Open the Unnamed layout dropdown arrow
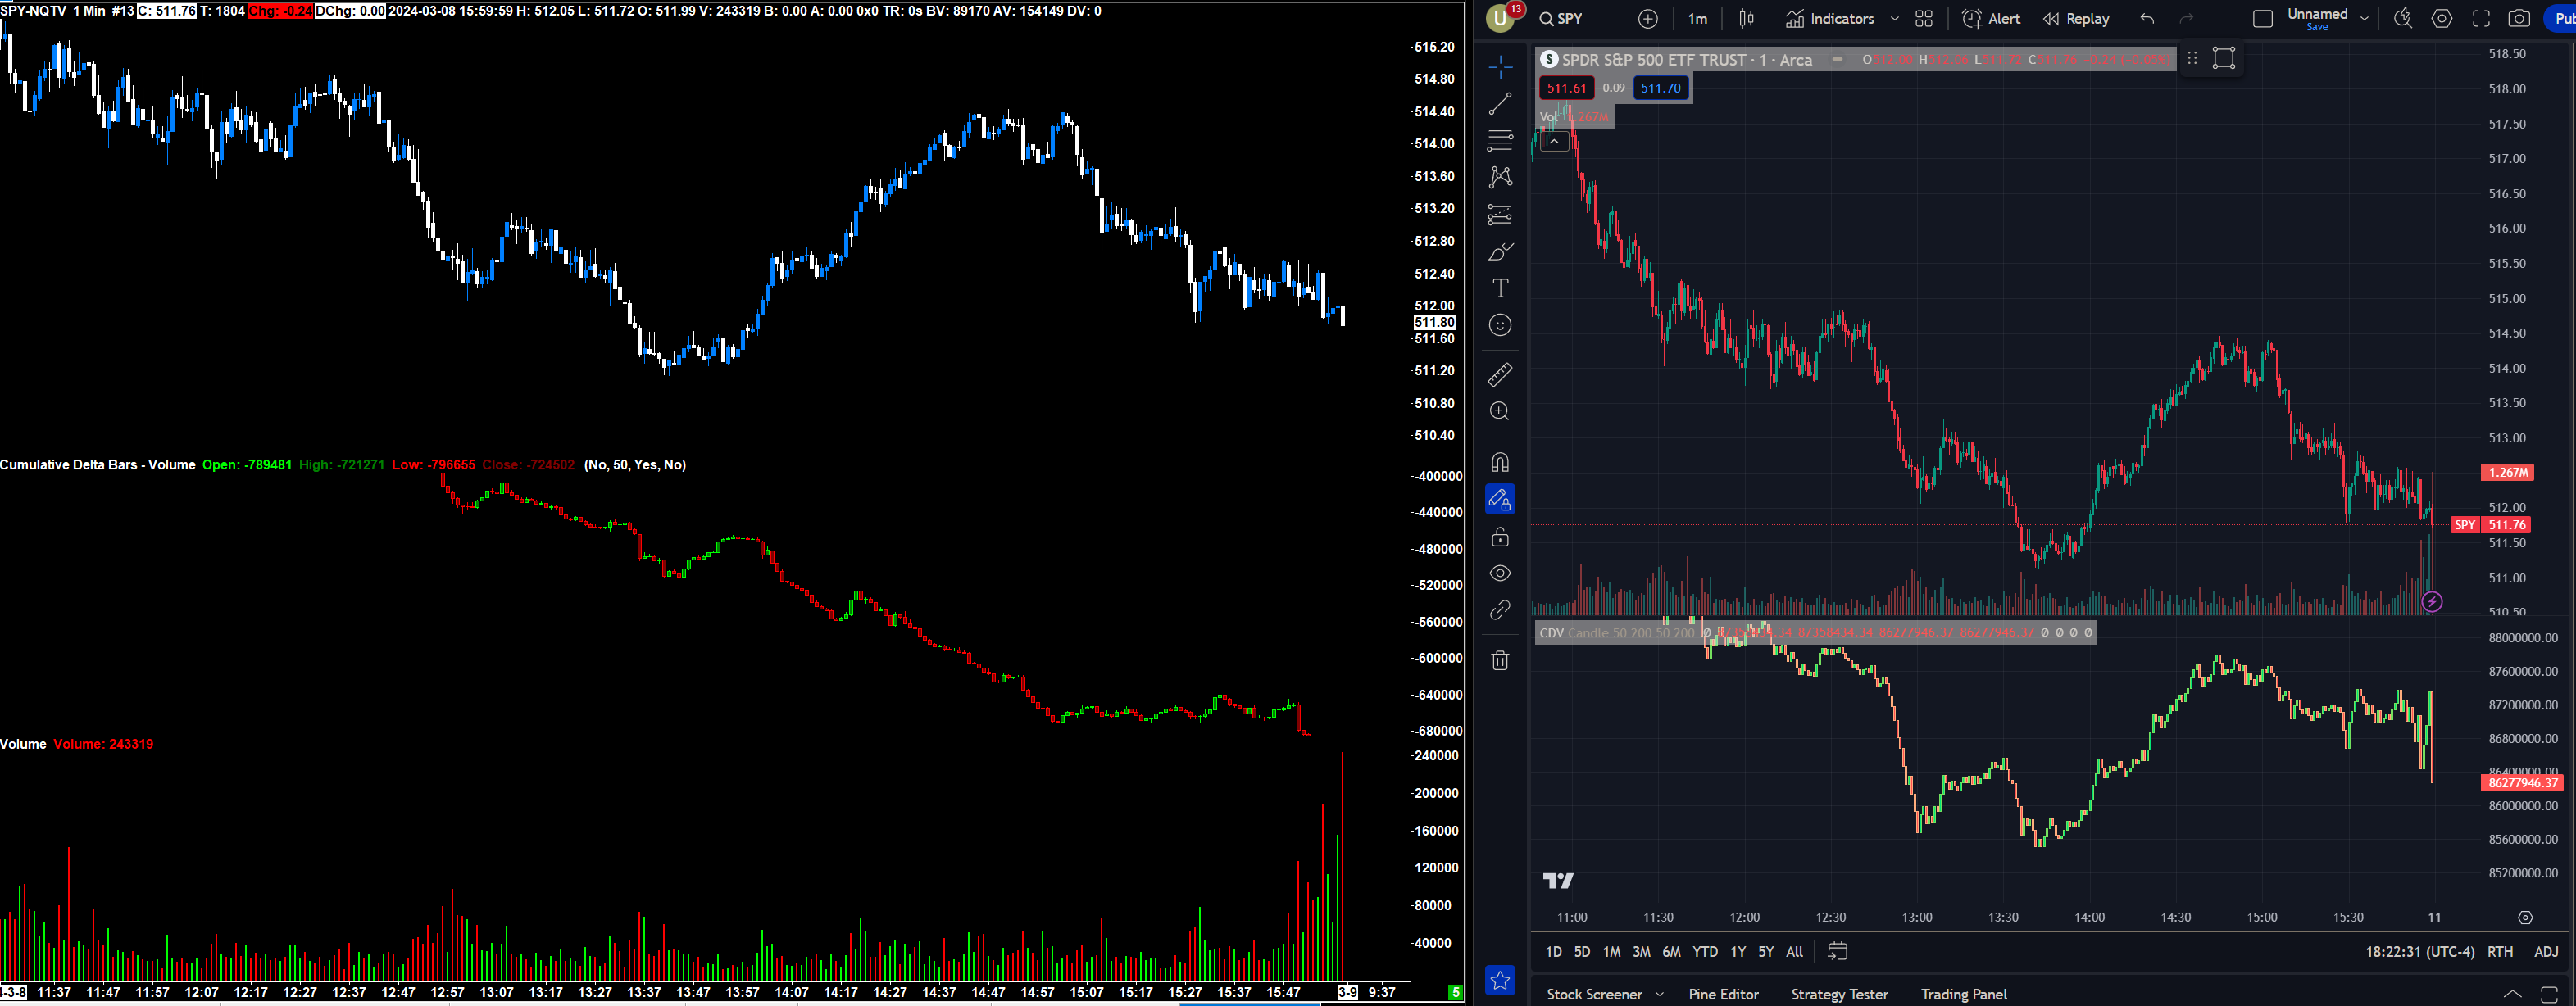Viewport: 2576px width, 1006px height. [x=2364, y=19]
